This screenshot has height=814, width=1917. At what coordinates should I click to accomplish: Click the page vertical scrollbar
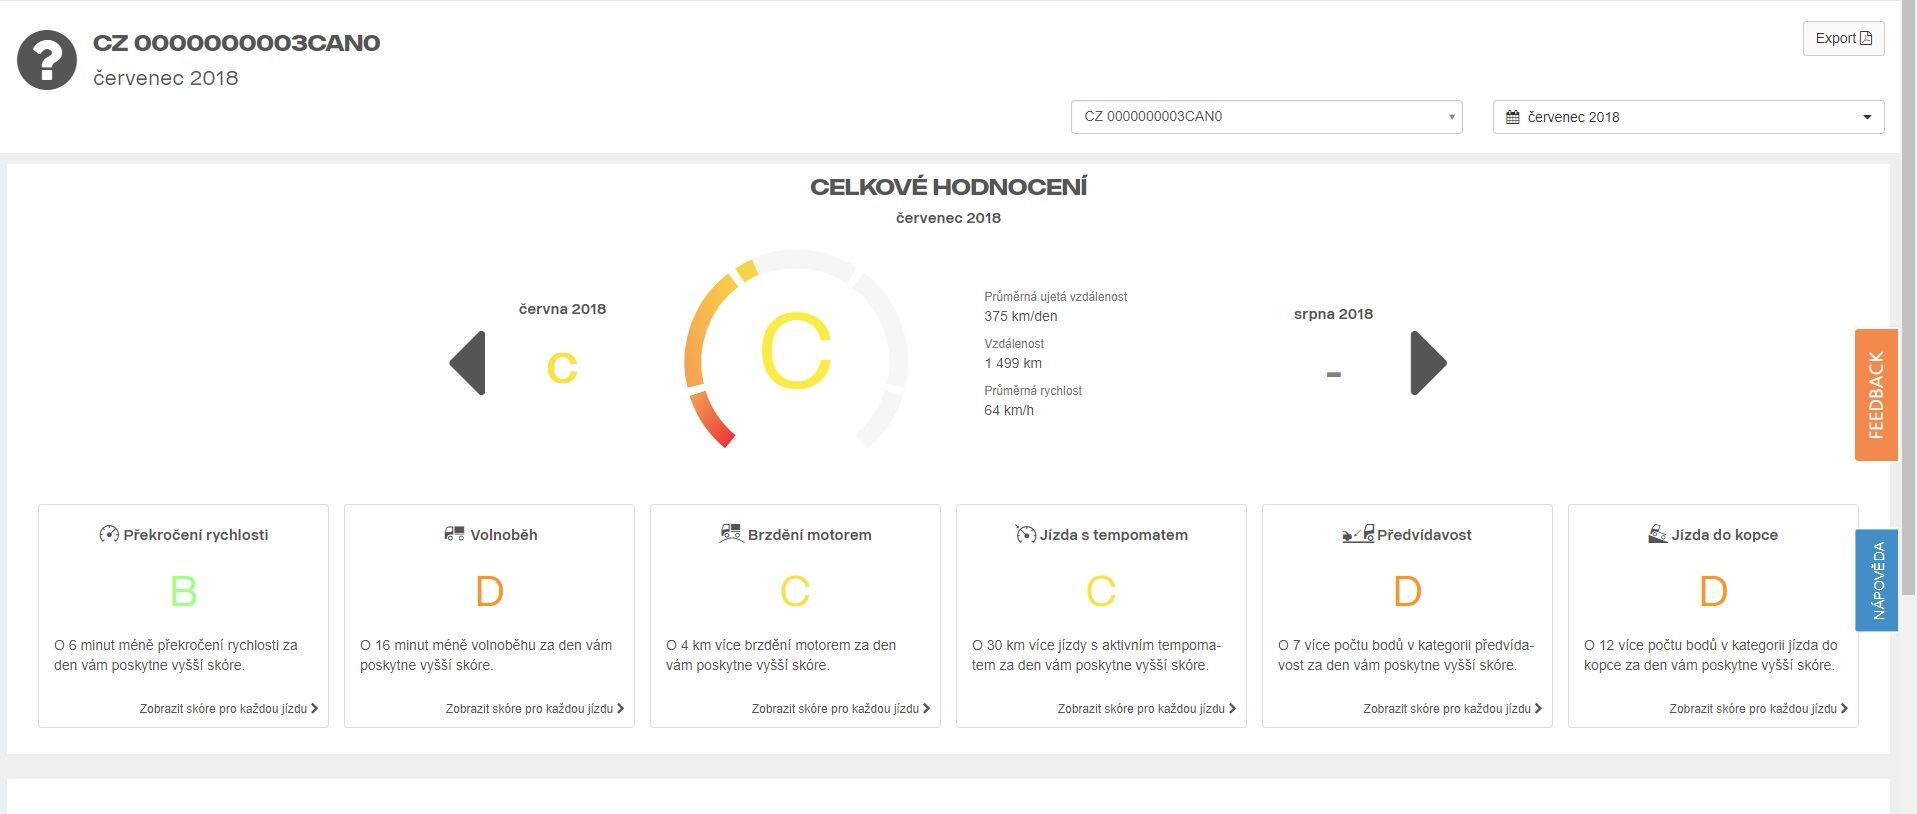[x=1908, y=300]
